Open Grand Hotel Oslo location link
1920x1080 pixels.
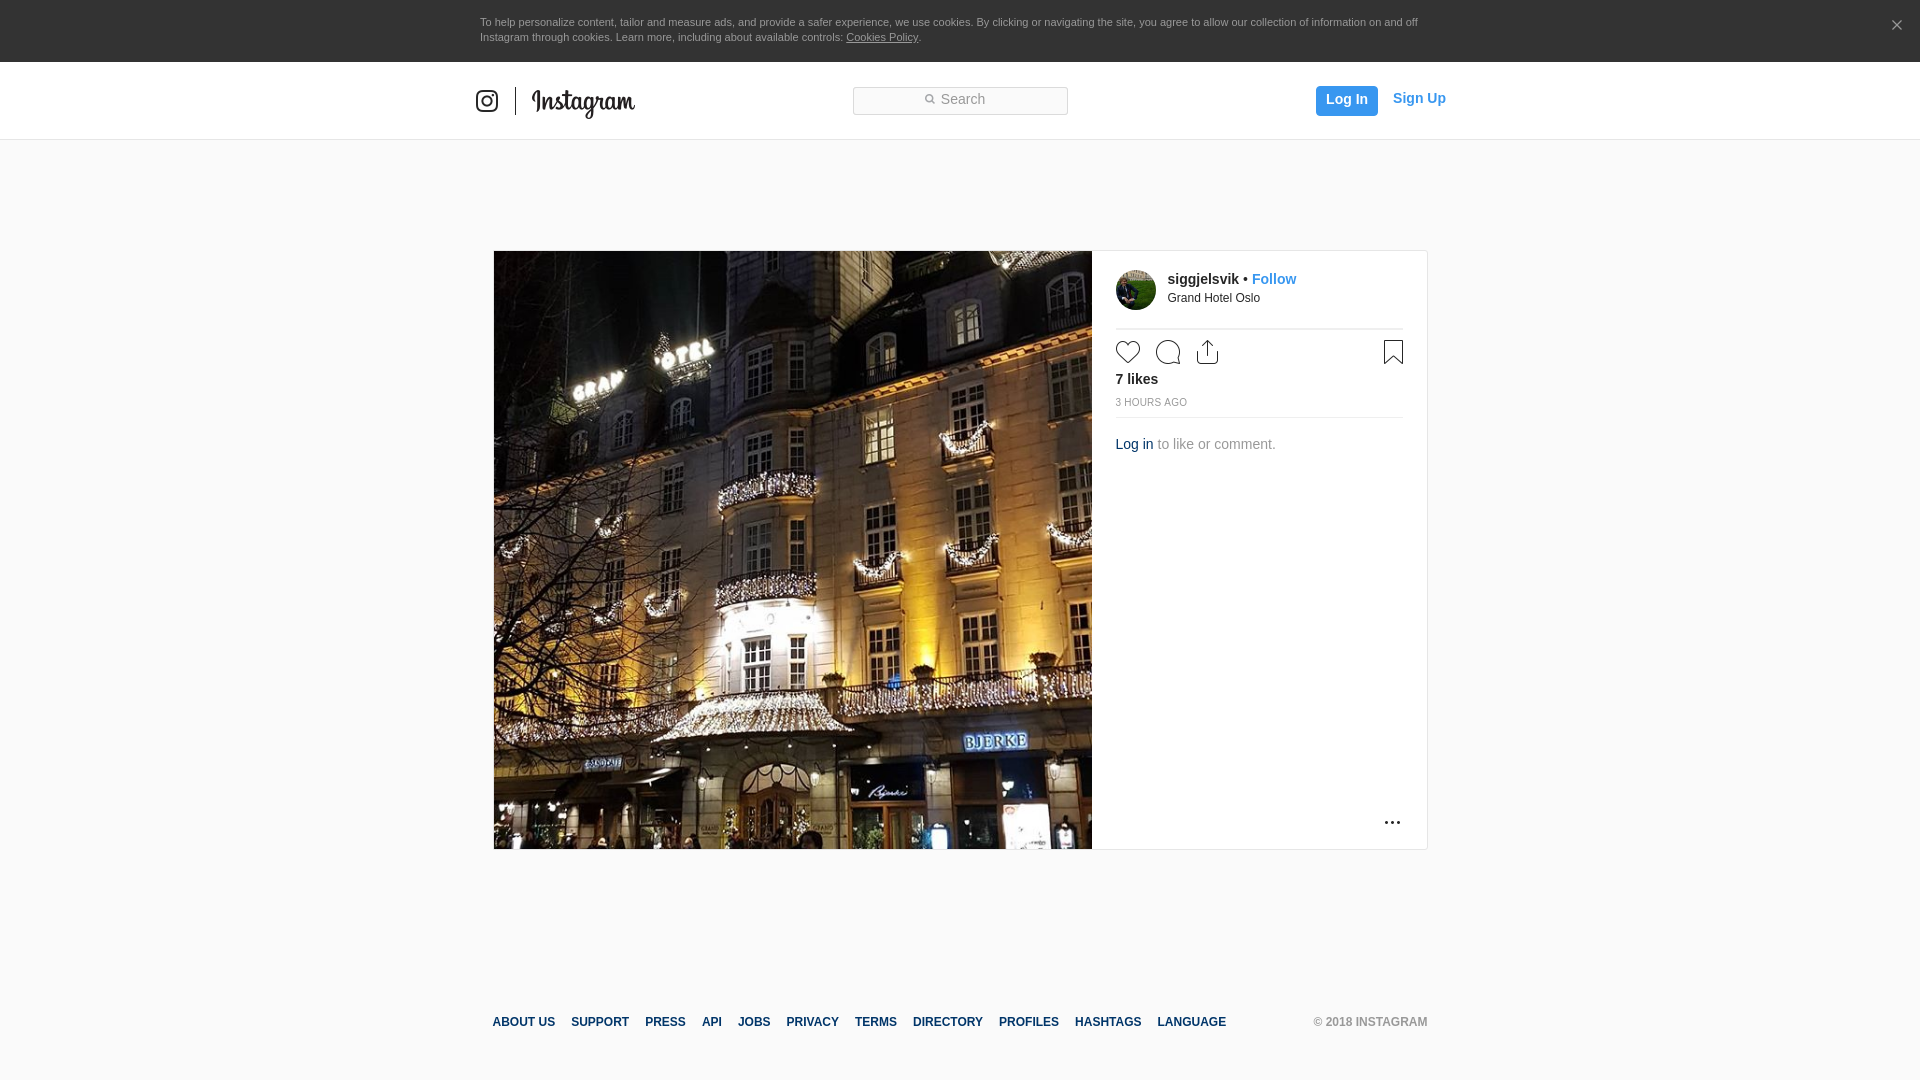[x=1213, y=298]
